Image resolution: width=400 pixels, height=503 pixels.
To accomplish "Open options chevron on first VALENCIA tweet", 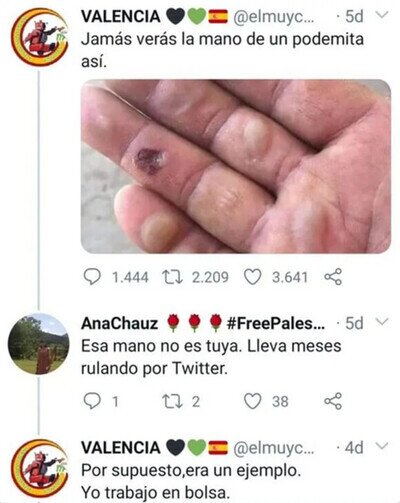I will [382, 15].
